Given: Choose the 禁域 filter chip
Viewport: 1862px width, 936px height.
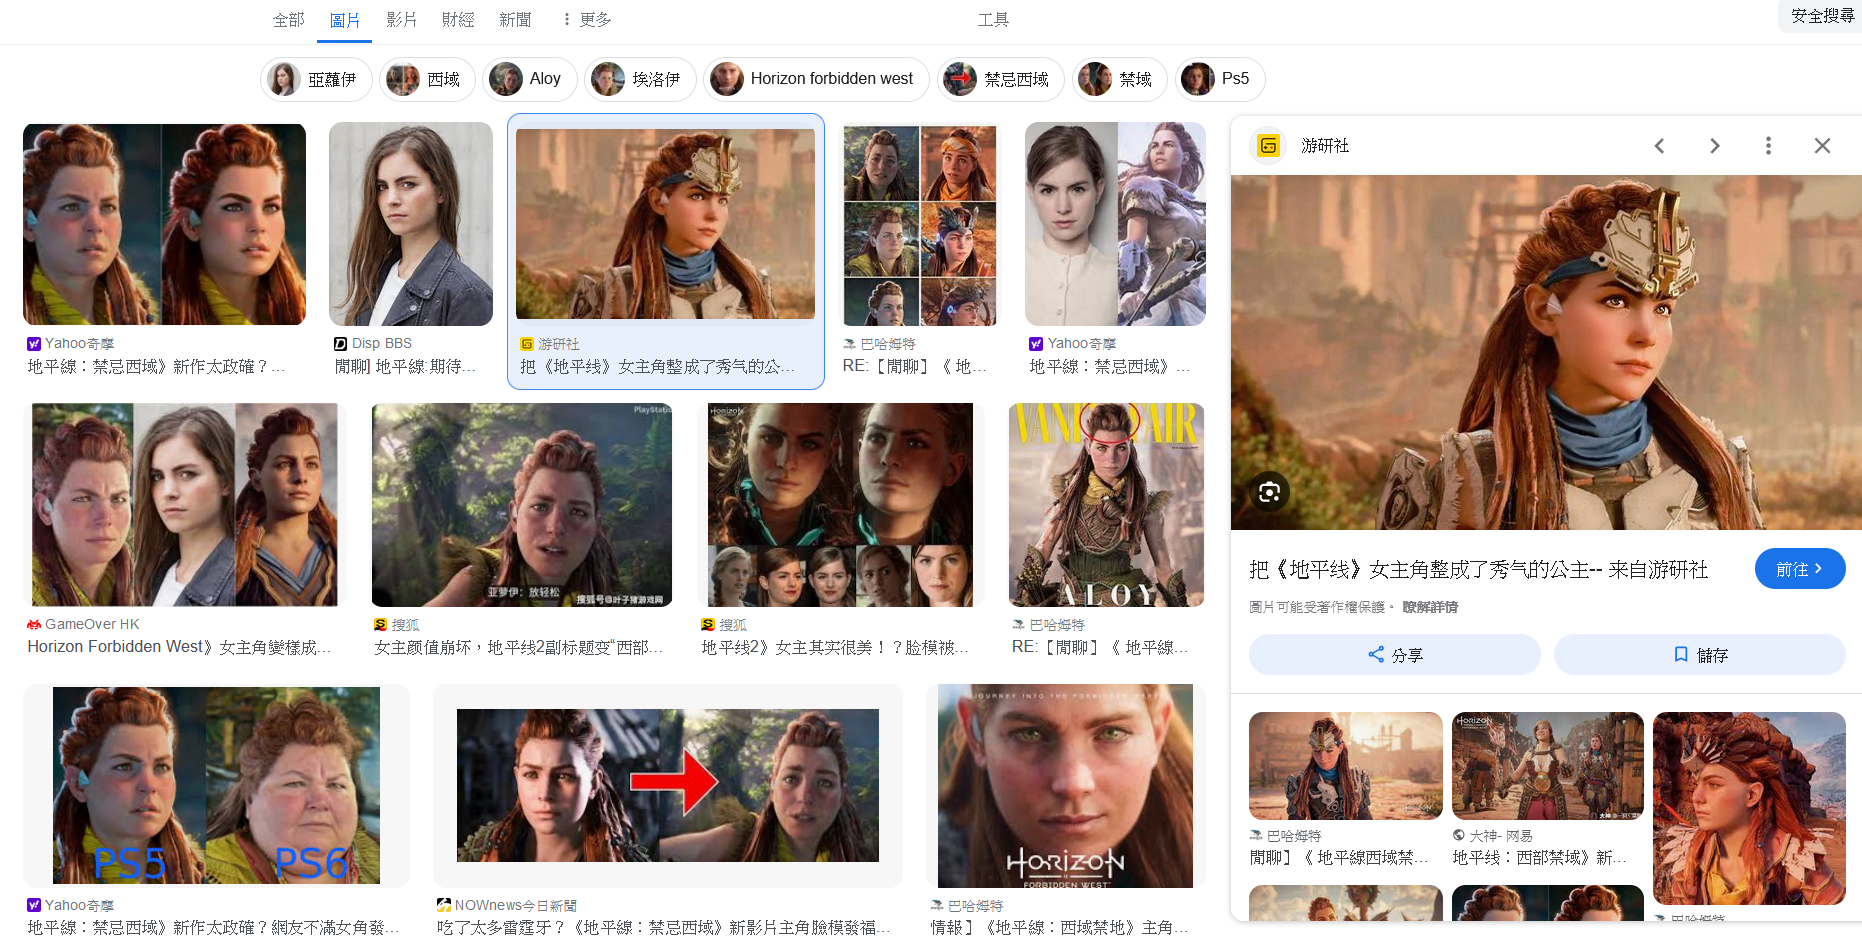Looking at the screenshot, I should pyautogui.click(x=1119, y=79).
